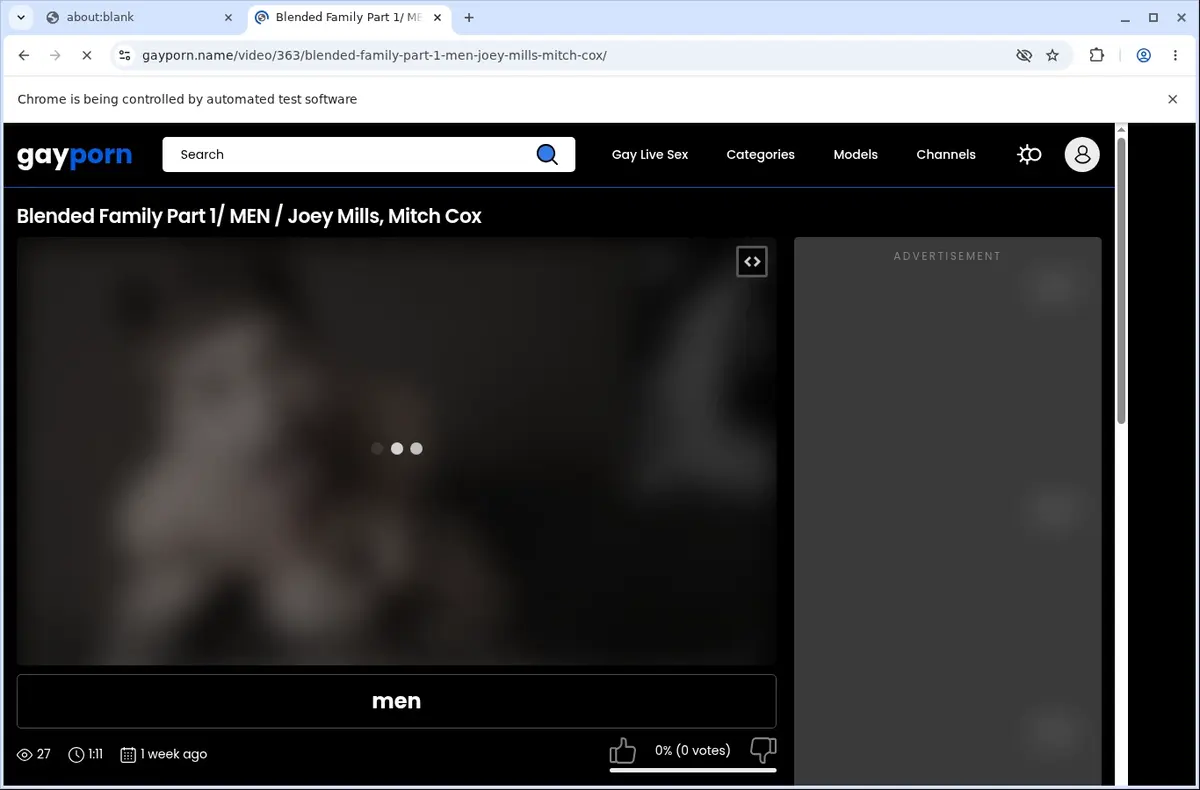The width and height of the screenshot is (1200, 790).
Task: Click the thumbs up like icon
Action: tap(623, 751)
